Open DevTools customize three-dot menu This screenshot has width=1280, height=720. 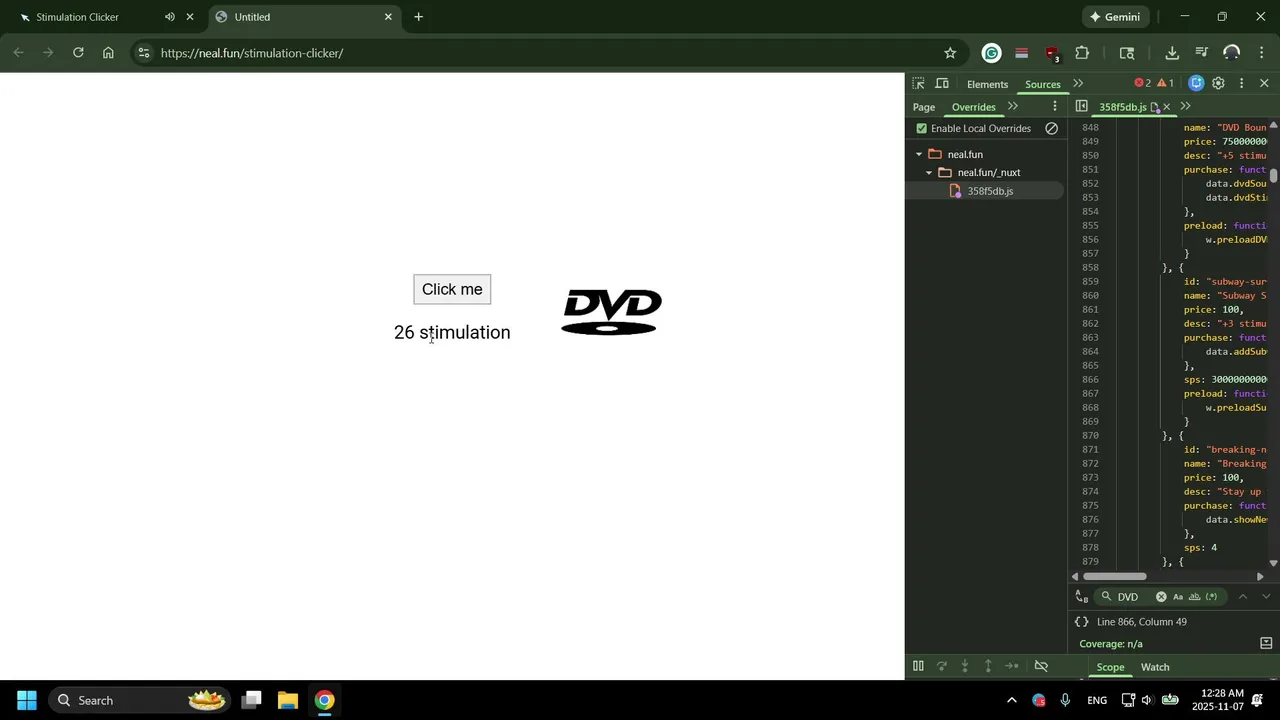click(1241, 84)
